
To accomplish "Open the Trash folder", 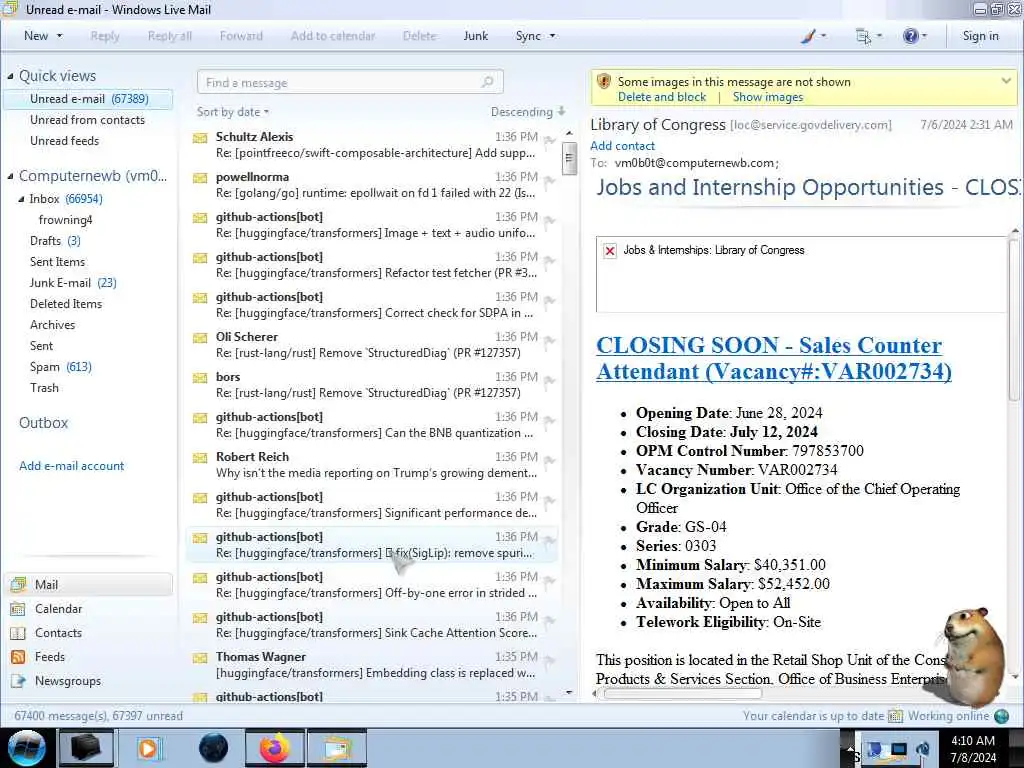I will [44, 387].
